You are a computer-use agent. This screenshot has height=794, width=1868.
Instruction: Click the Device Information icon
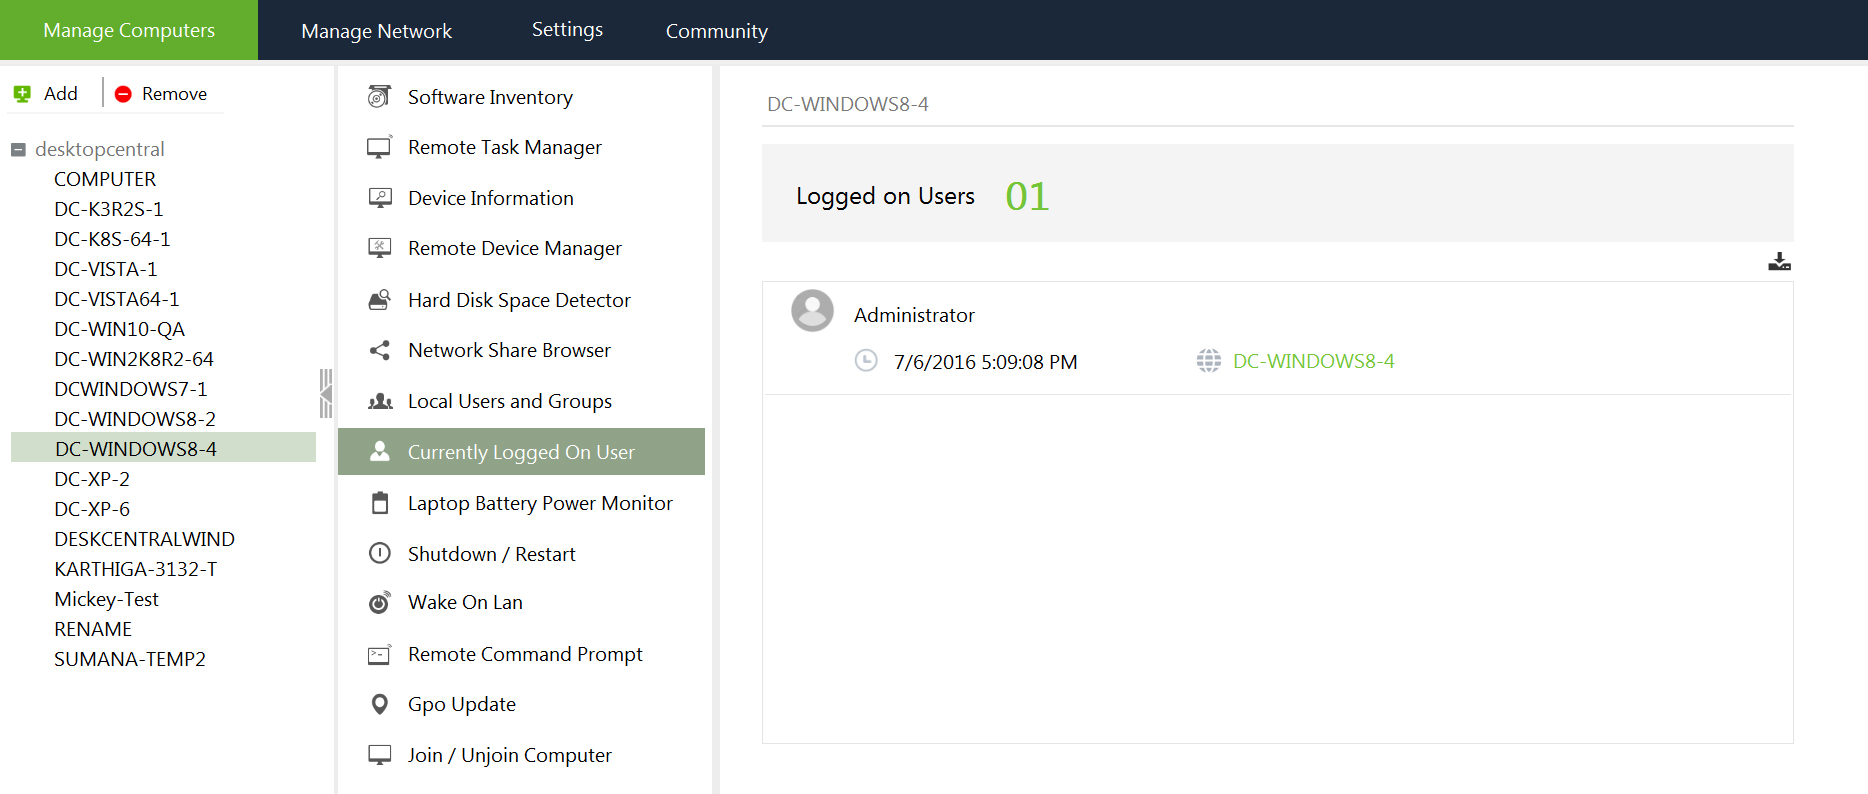380,198
